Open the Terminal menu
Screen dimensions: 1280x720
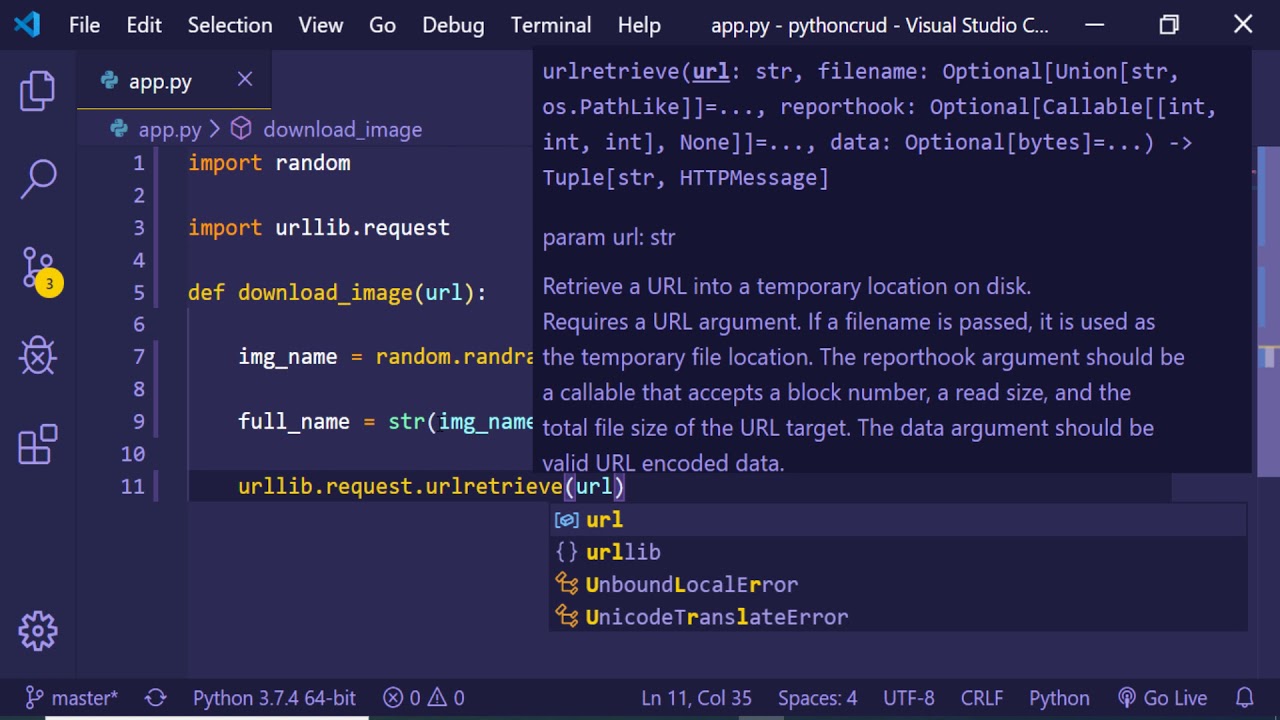pyautogui.click(x=550, y=25)
